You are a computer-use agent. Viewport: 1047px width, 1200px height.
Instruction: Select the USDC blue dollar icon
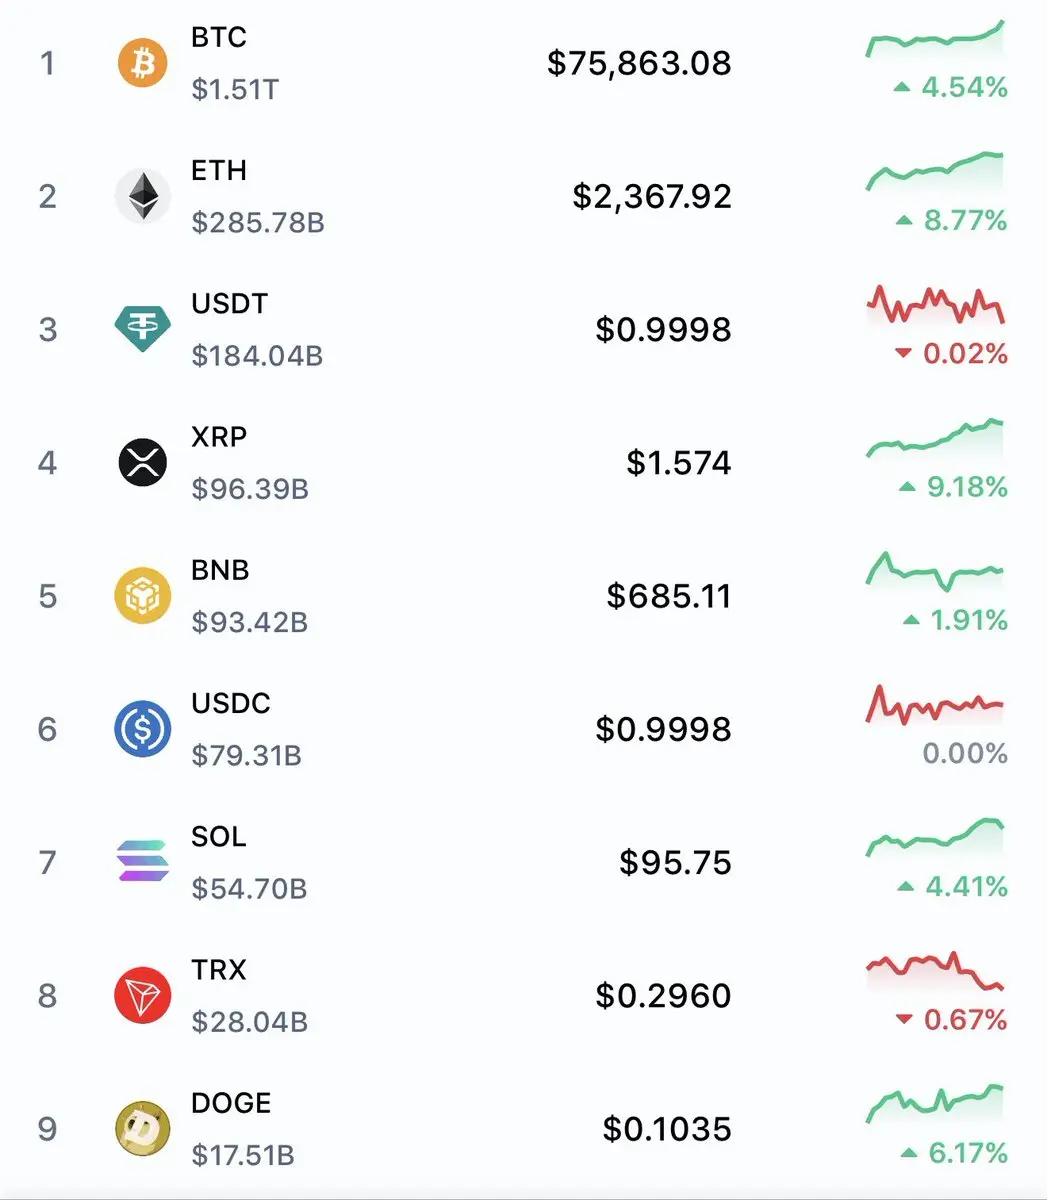click(x=143, y=729)
